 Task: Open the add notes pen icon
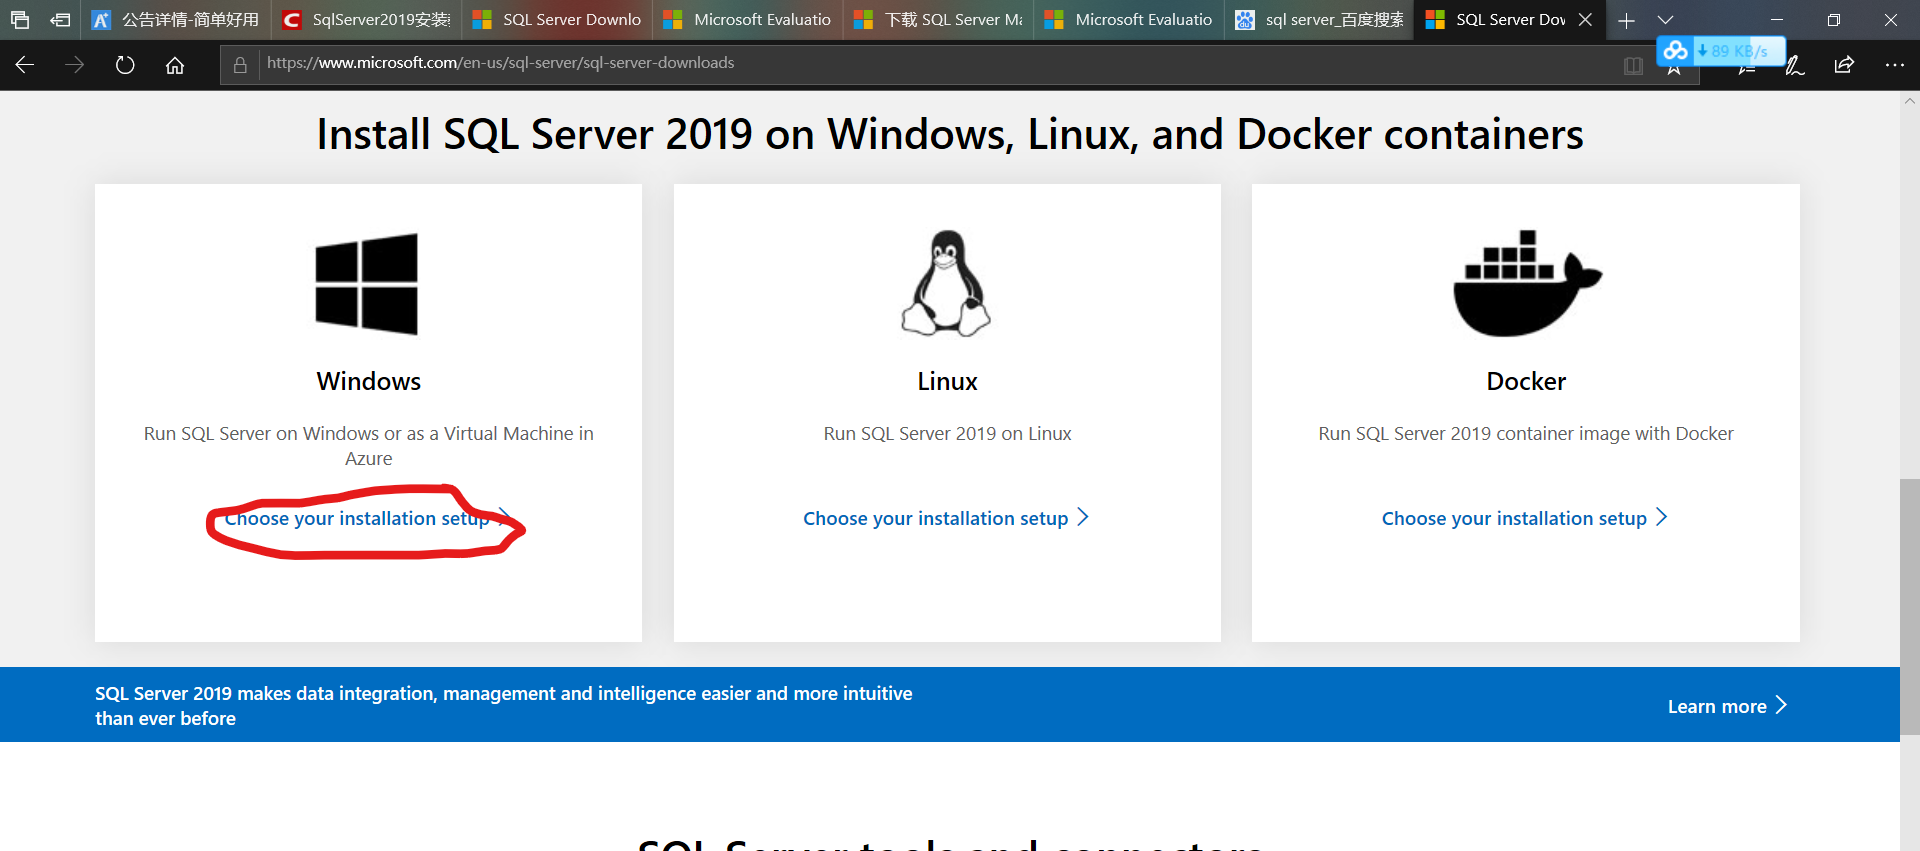pos(1795,65)
